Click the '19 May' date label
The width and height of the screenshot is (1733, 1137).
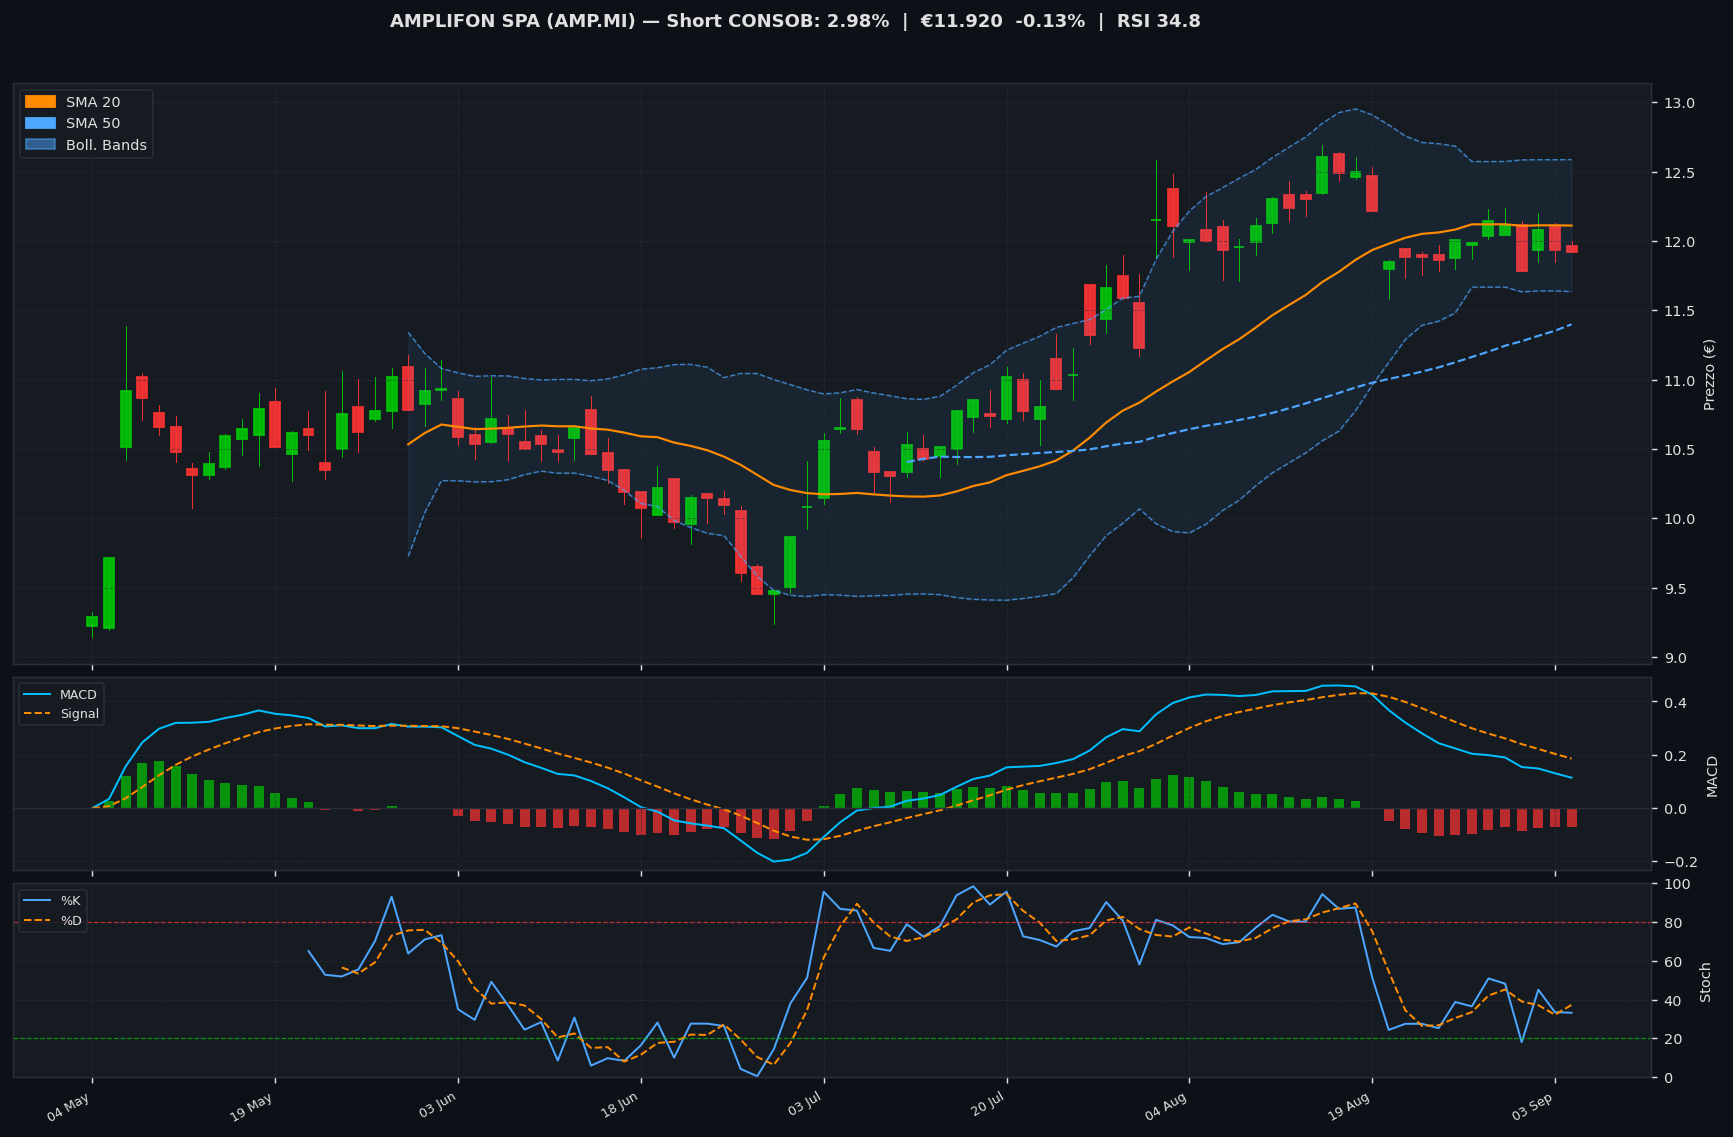[253, 1107]
